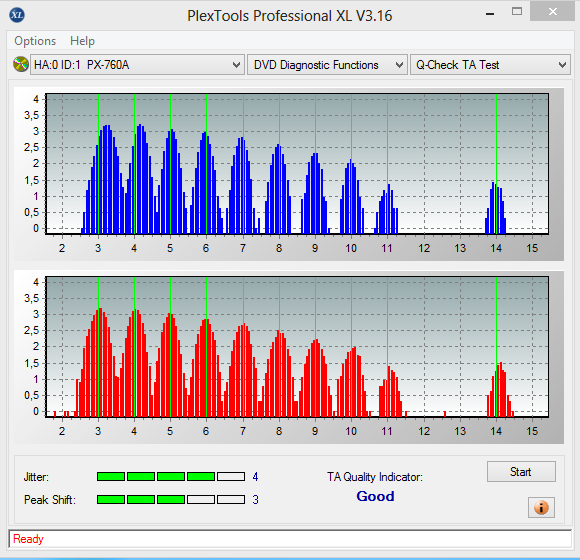The height and width of the screenshot is (560, 580).
Task: Expand DVD Diagnostic Functions dropdown
Action: point(327,65)
